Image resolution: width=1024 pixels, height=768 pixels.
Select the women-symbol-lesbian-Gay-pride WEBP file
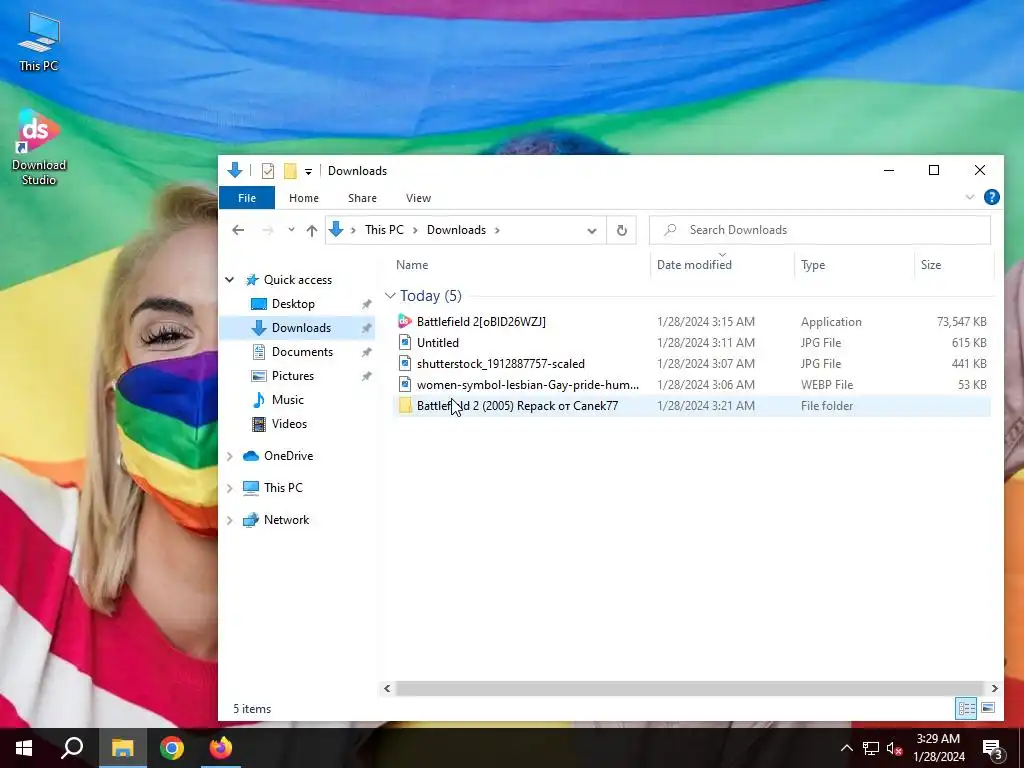pos(692,385)
